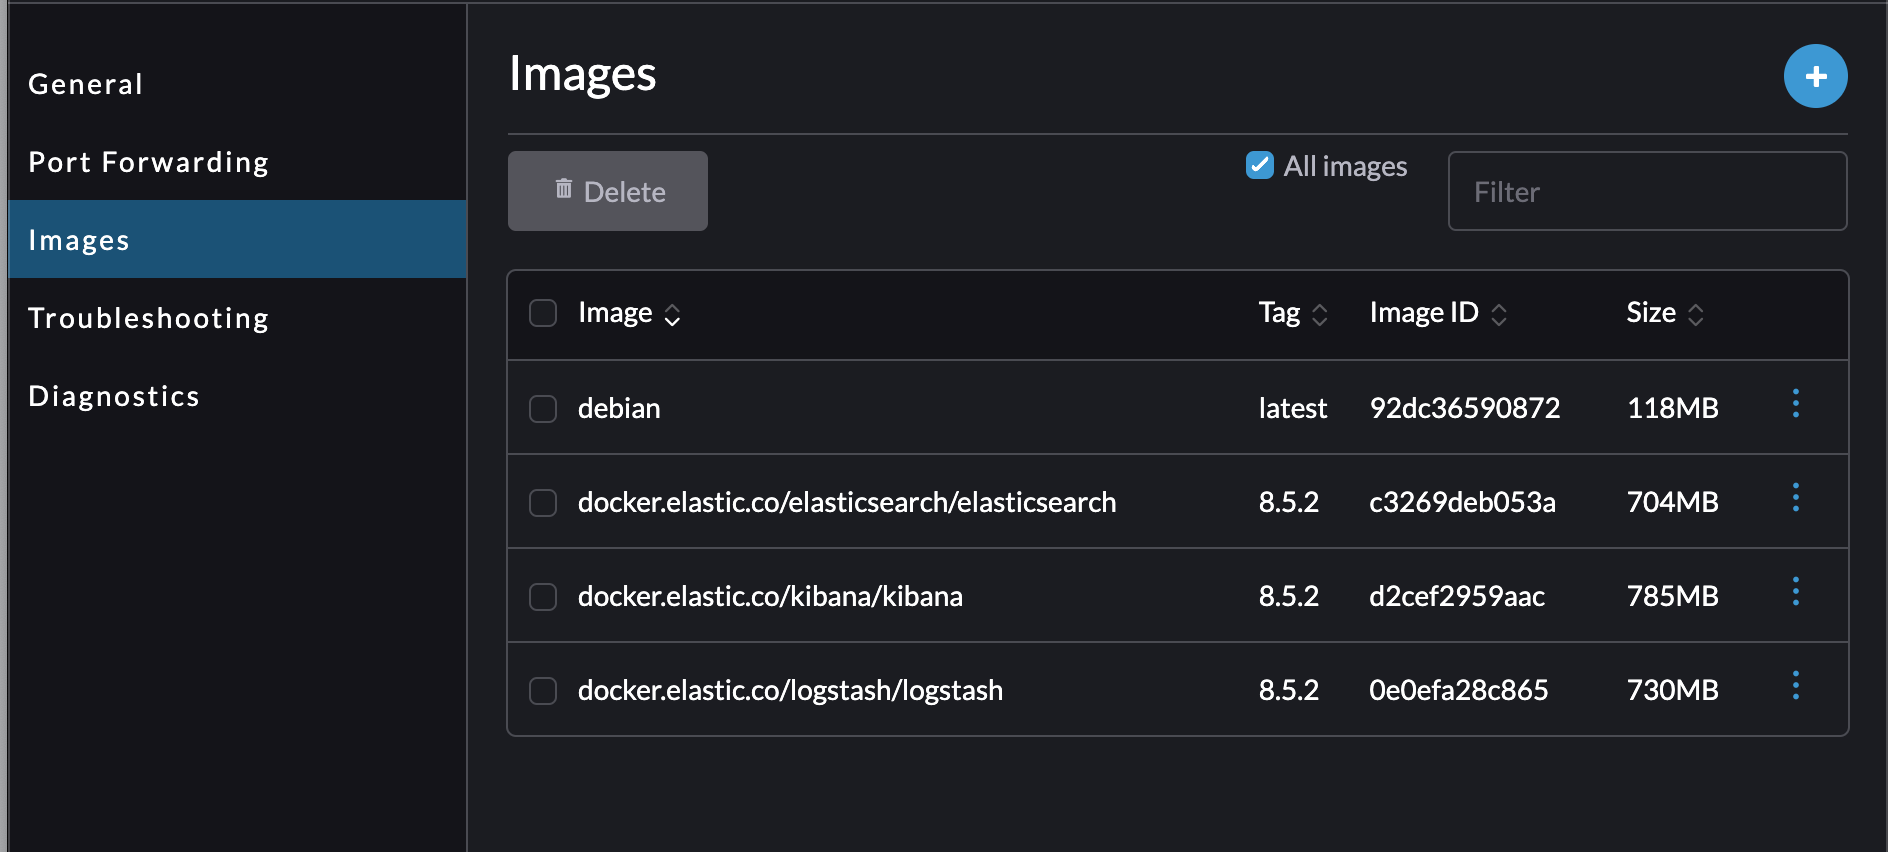
Task: Sort table by Image column
Action: coord(630,313)
